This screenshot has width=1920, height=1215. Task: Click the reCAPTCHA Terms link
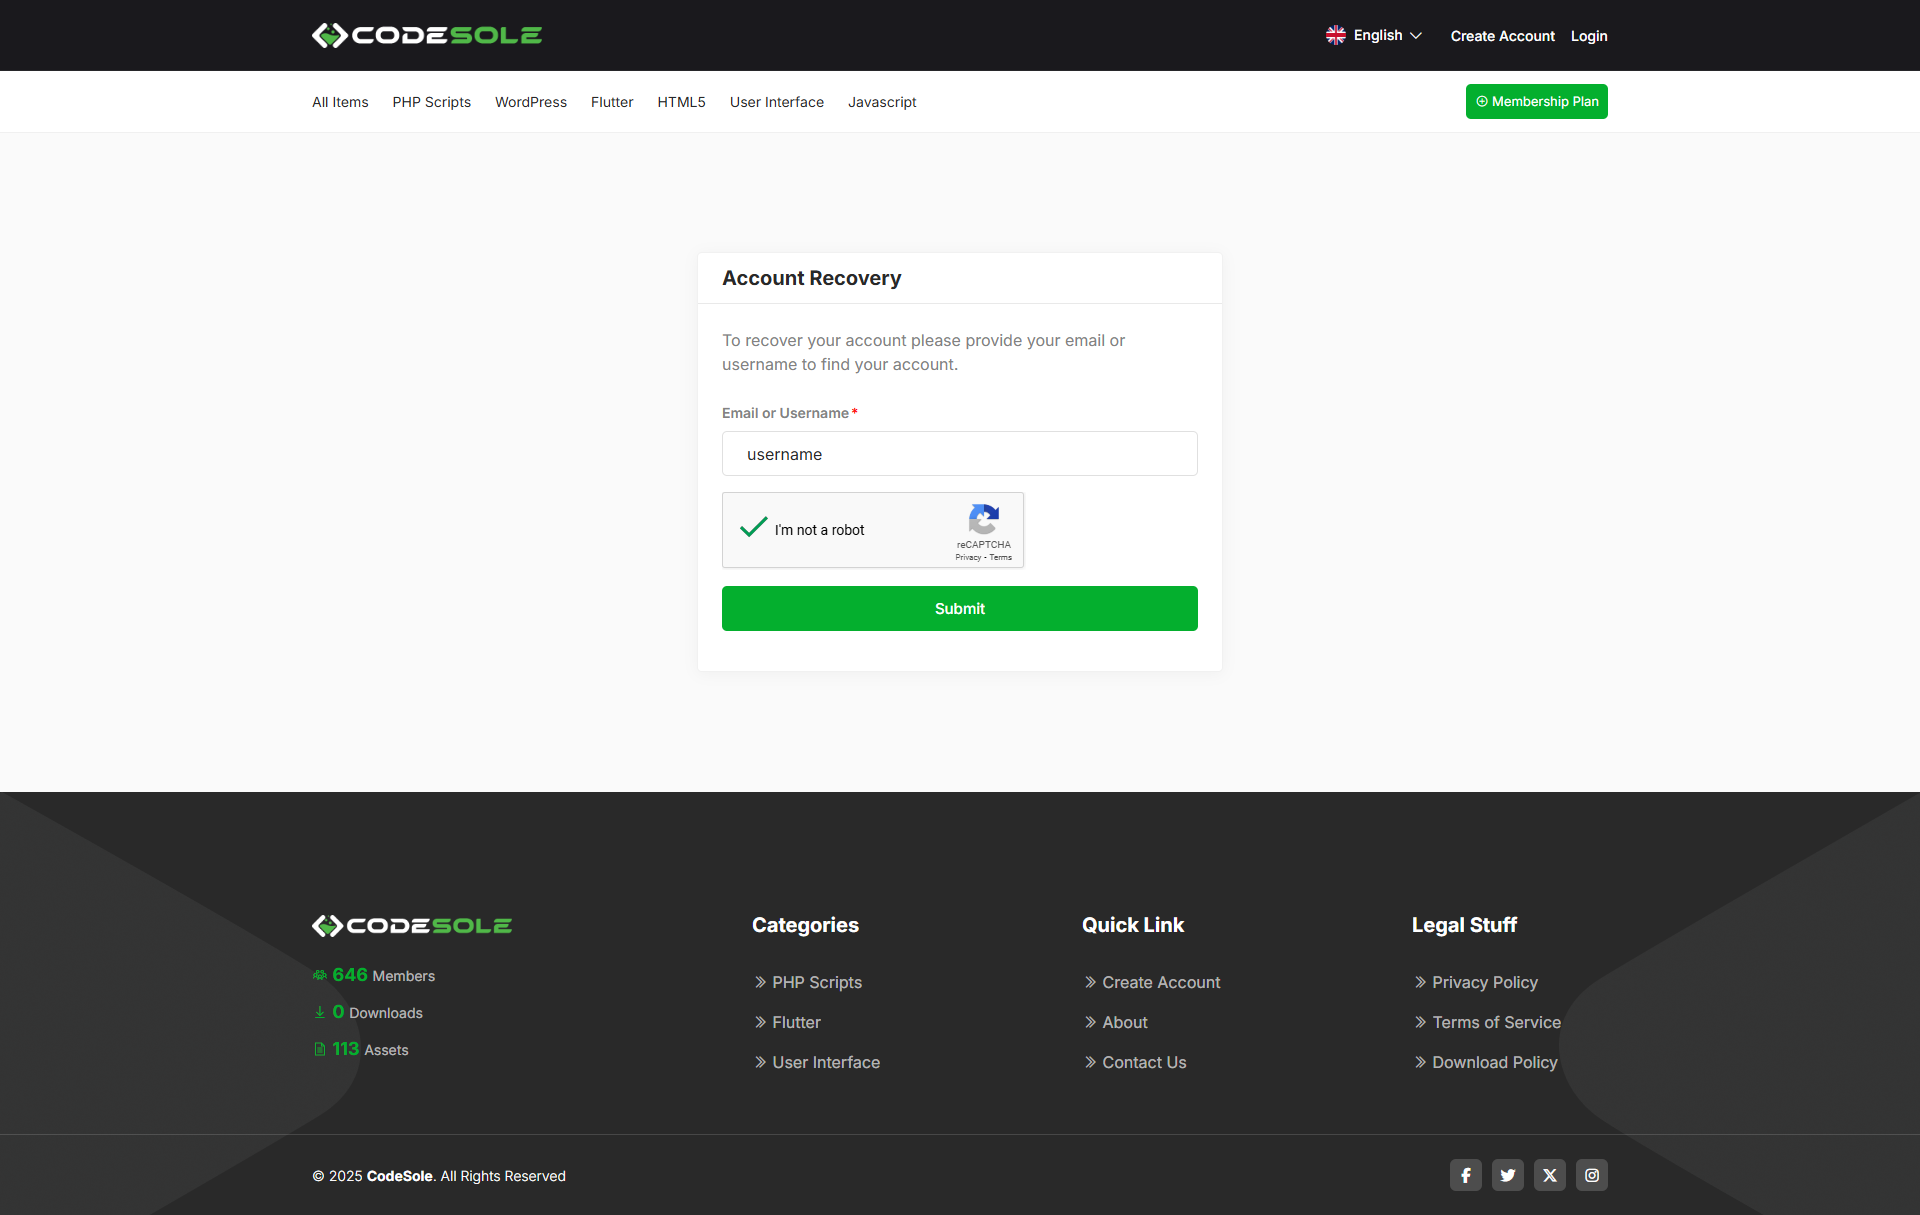1001,558
